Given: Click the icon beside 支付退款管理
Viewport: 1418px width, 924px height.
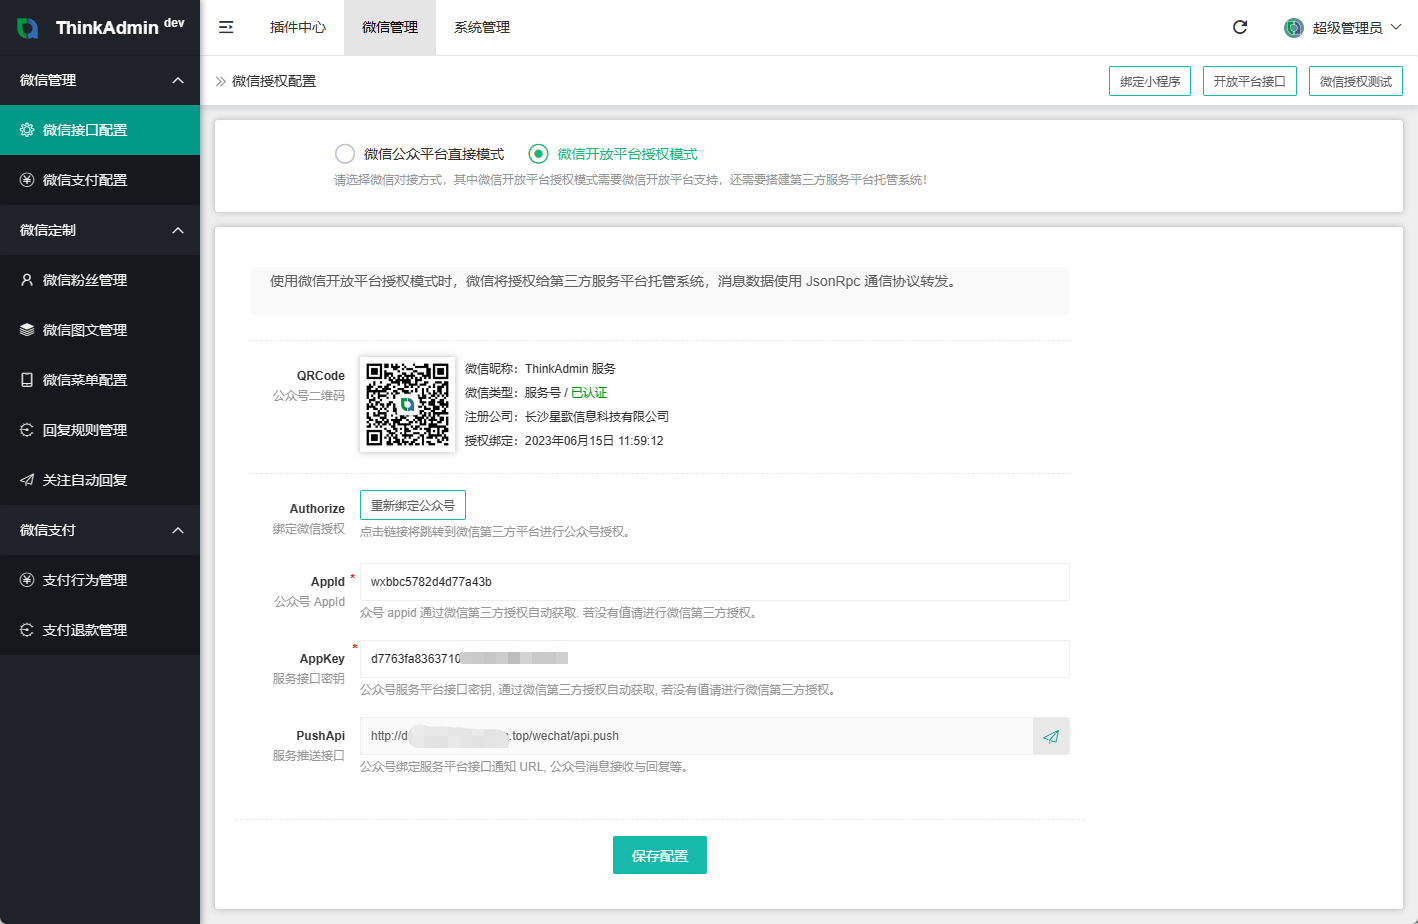Looking at the screenshot, I should tap(27, 630).
